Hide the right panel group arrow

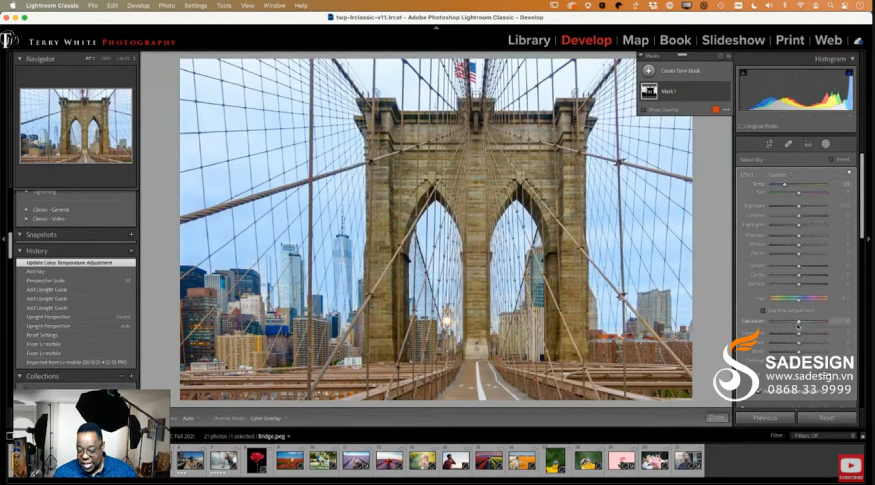[868, 239]
